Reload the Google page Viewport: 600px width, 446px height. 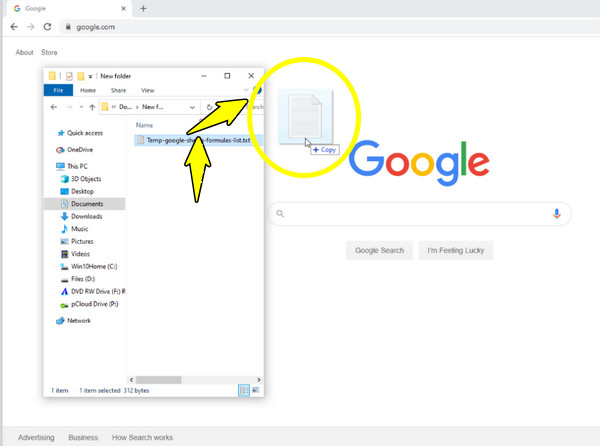click(47, 27)
